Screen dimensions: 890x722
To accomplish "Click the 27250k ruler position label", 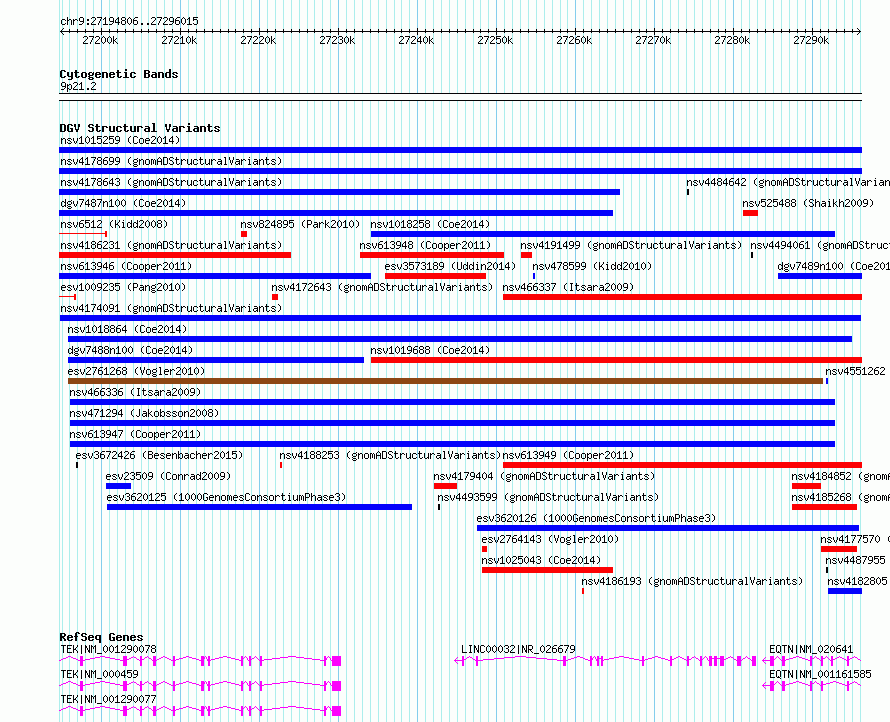I will [495, 40].
